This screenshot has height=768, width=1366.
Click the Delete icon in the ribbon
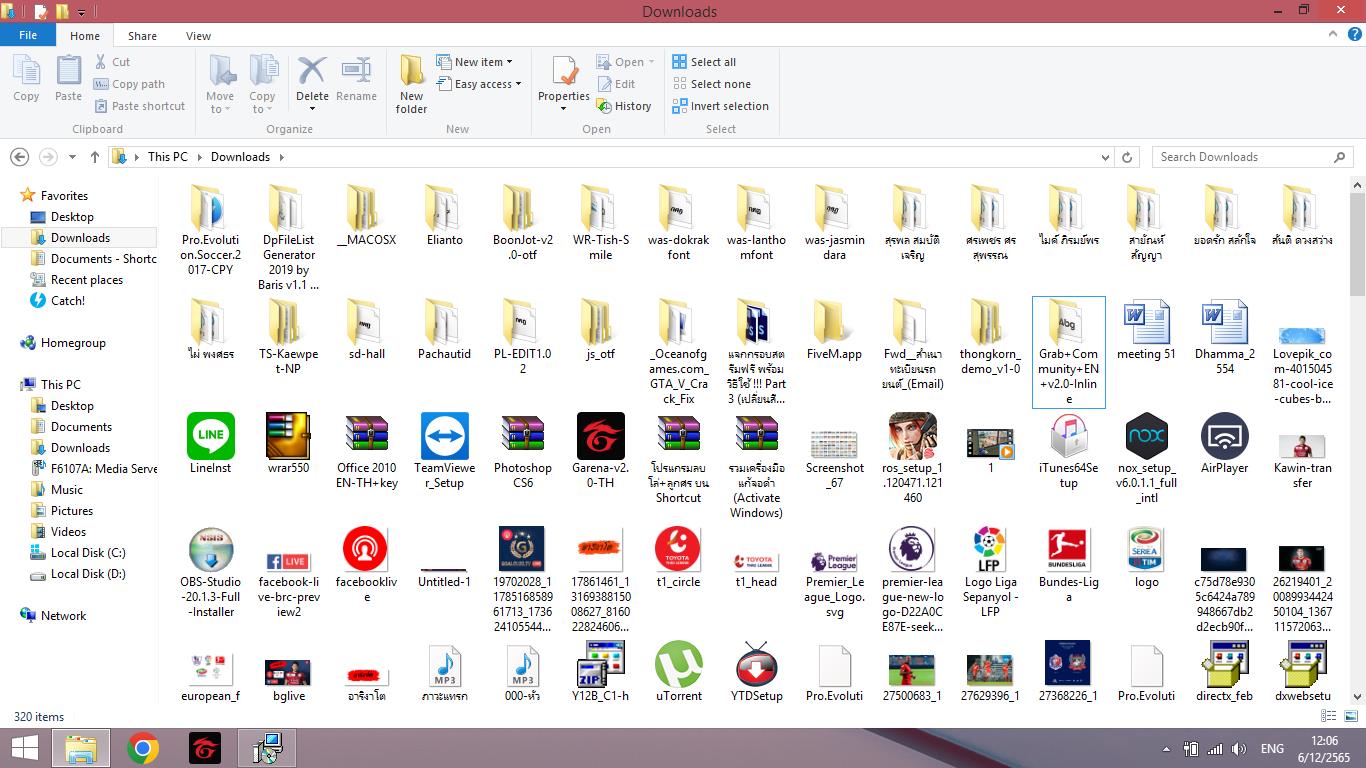tap(312, 72)
